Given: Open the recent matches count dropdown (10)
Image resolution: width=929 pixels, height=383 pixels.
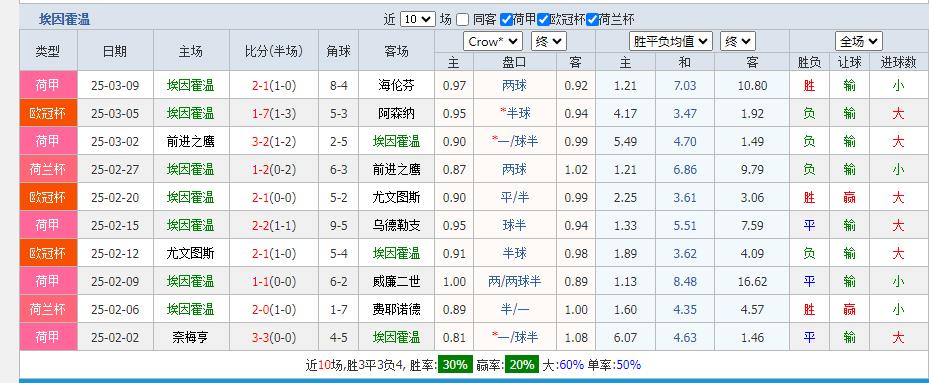Looking at the screenshot, I should (x=418, y=19).
